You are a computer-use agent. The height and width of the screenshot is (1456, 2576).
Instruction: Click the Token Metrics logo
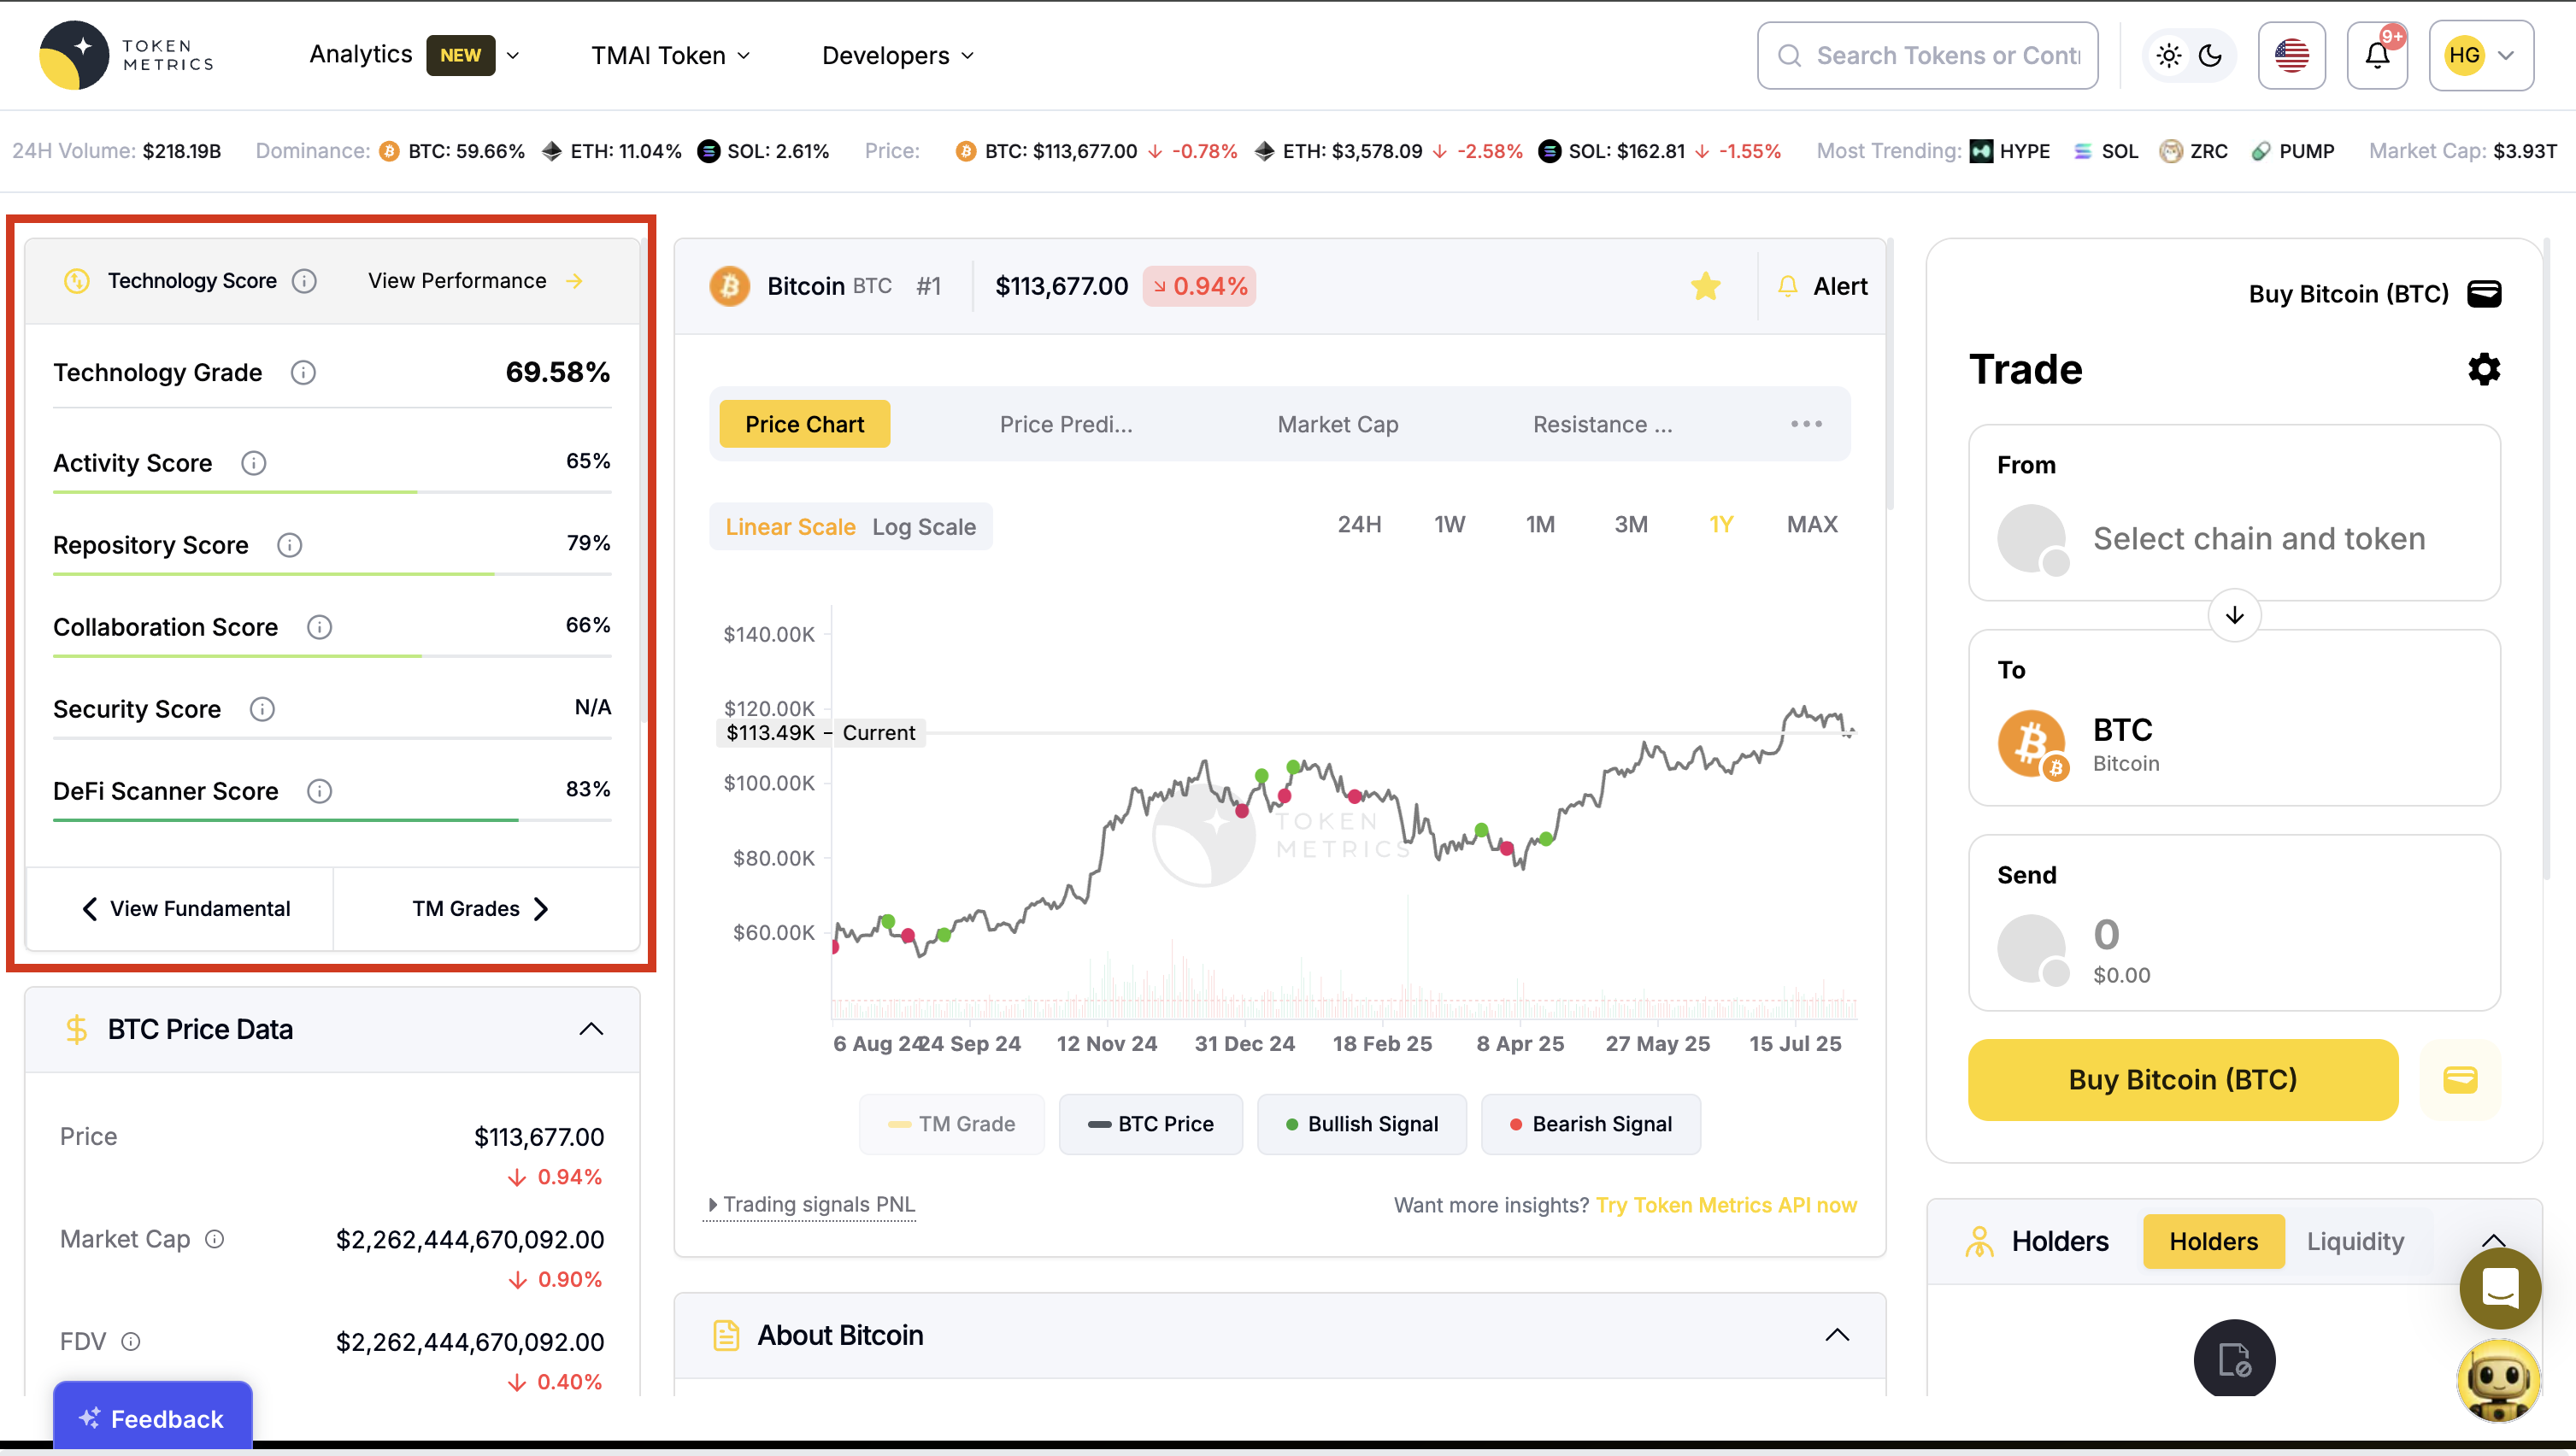(x=126, y=56)
